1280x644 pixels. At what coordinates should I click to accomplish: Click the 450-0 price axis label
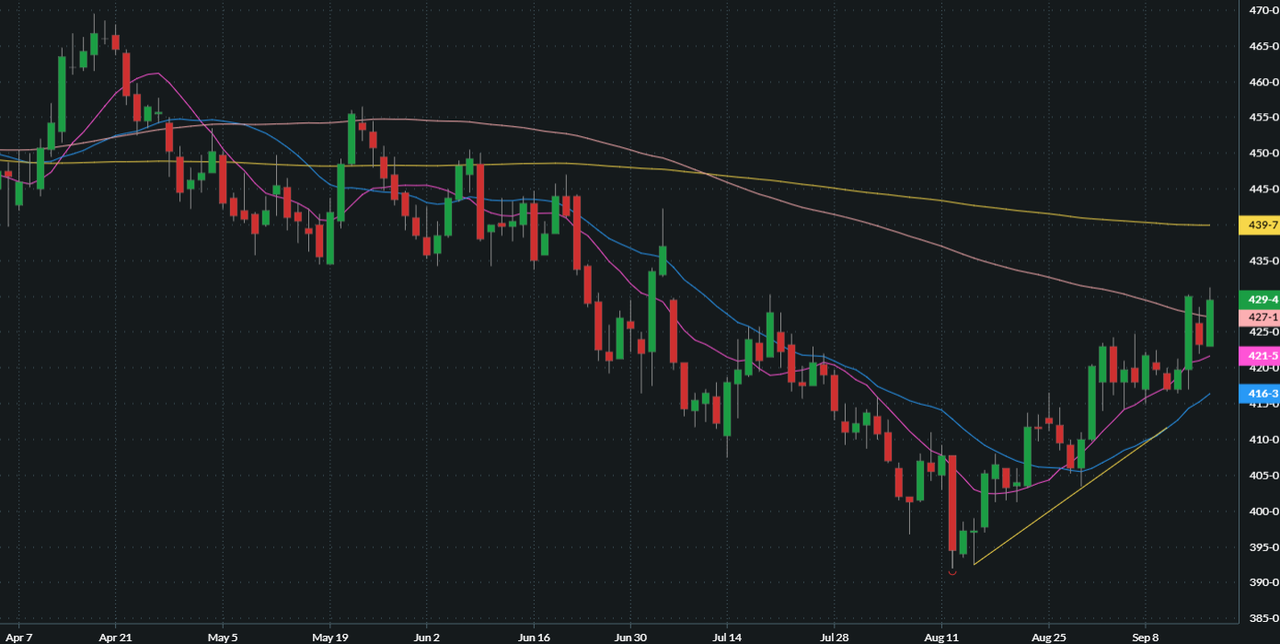point(1264,153)
